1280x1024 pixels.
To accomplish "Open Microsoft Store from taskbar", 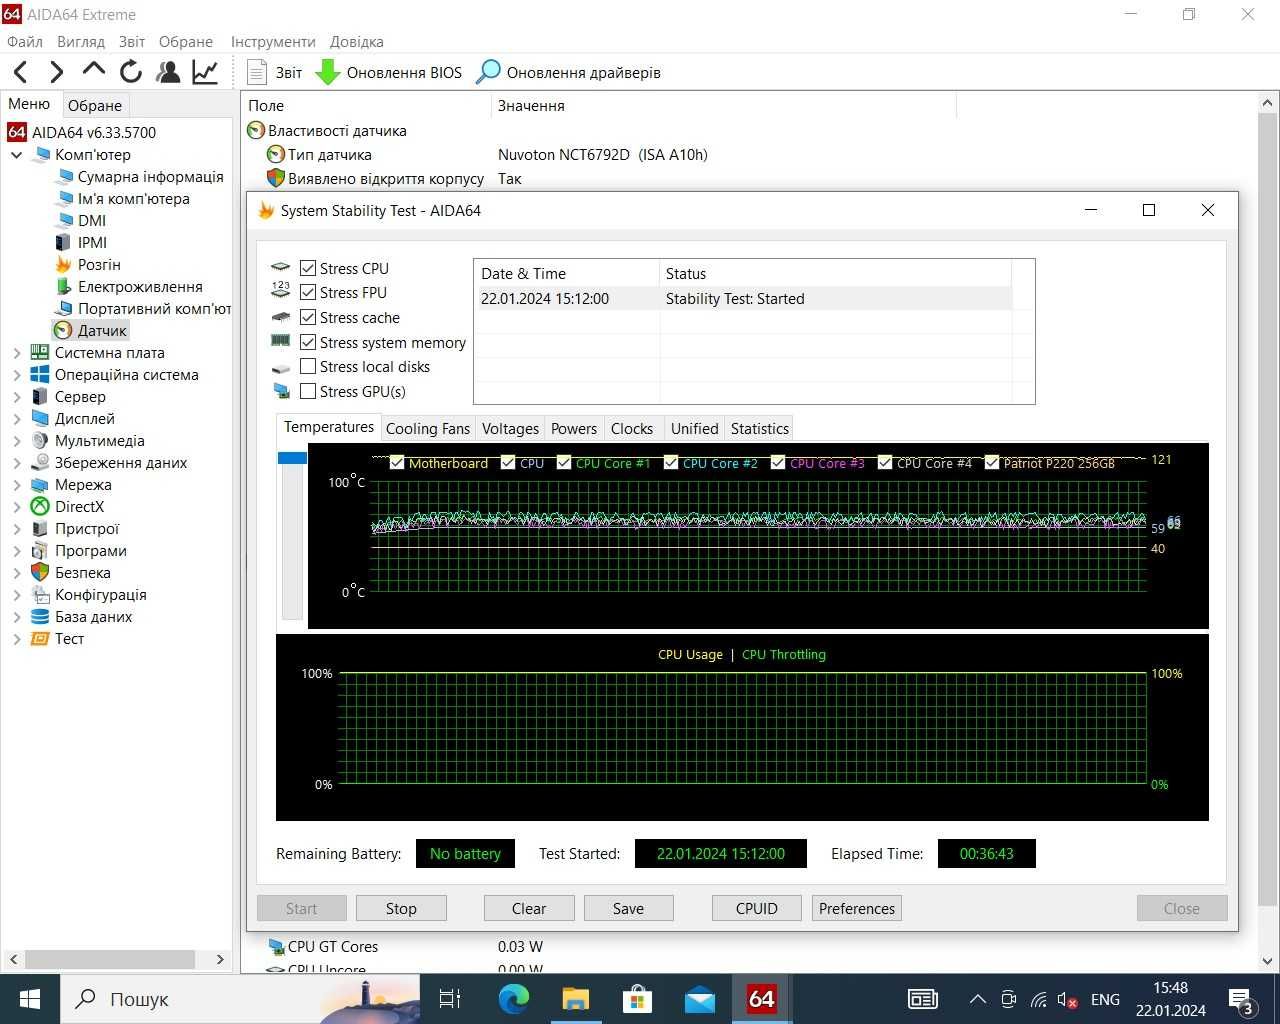I will (x=637, y=998).
